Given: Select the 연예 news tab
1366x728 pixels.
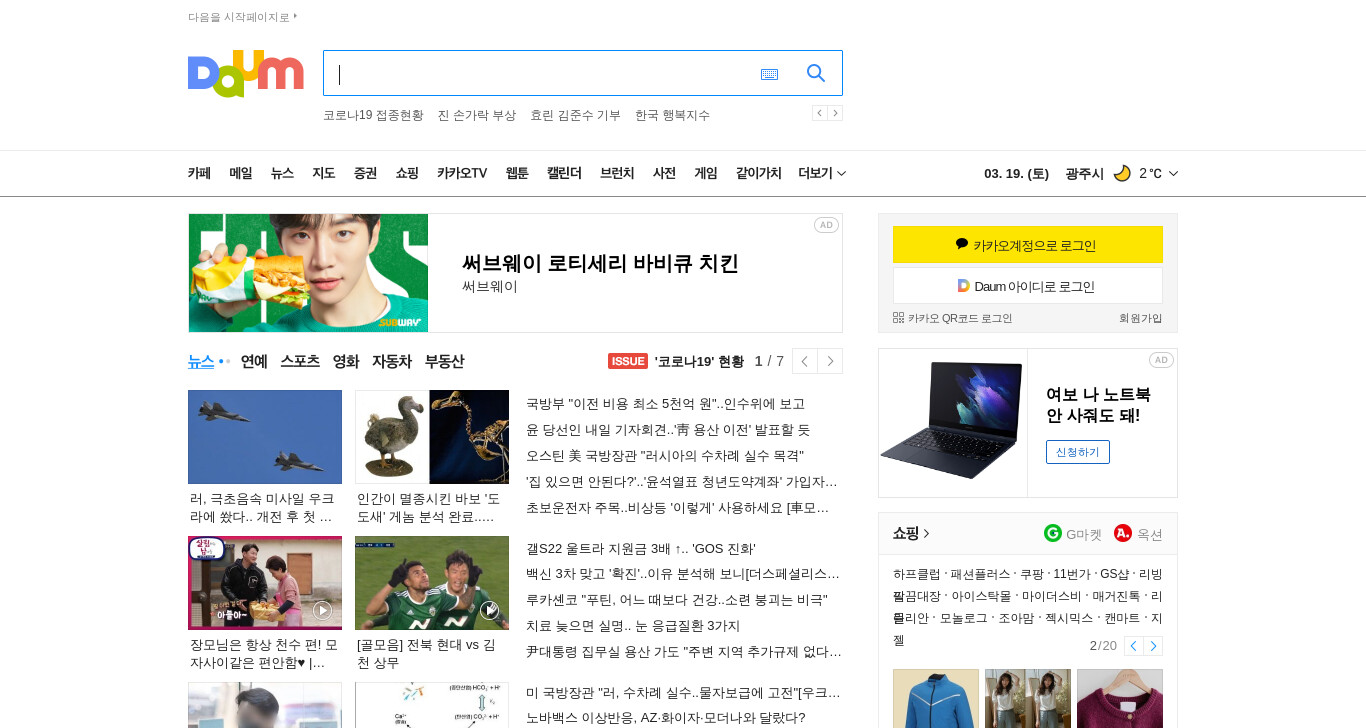Looking at the screenshot, I should click(254, 361).
